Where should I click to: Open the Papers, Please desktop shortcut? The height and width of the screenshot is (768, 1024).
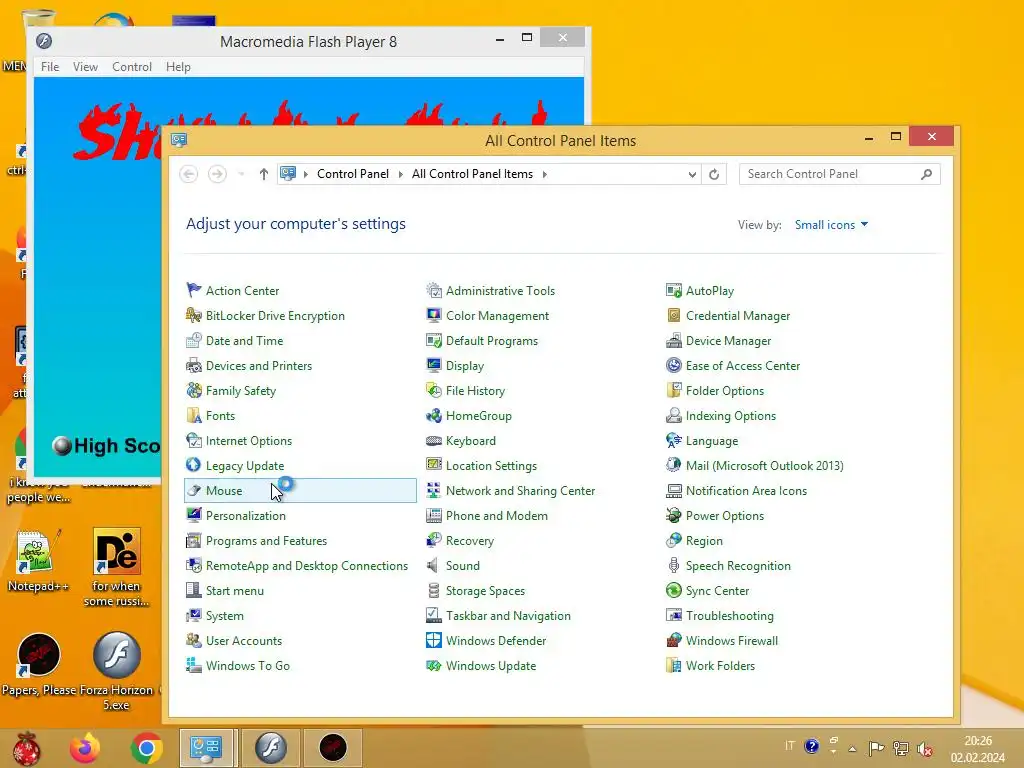pyautogui.click(x=39, y=664)
